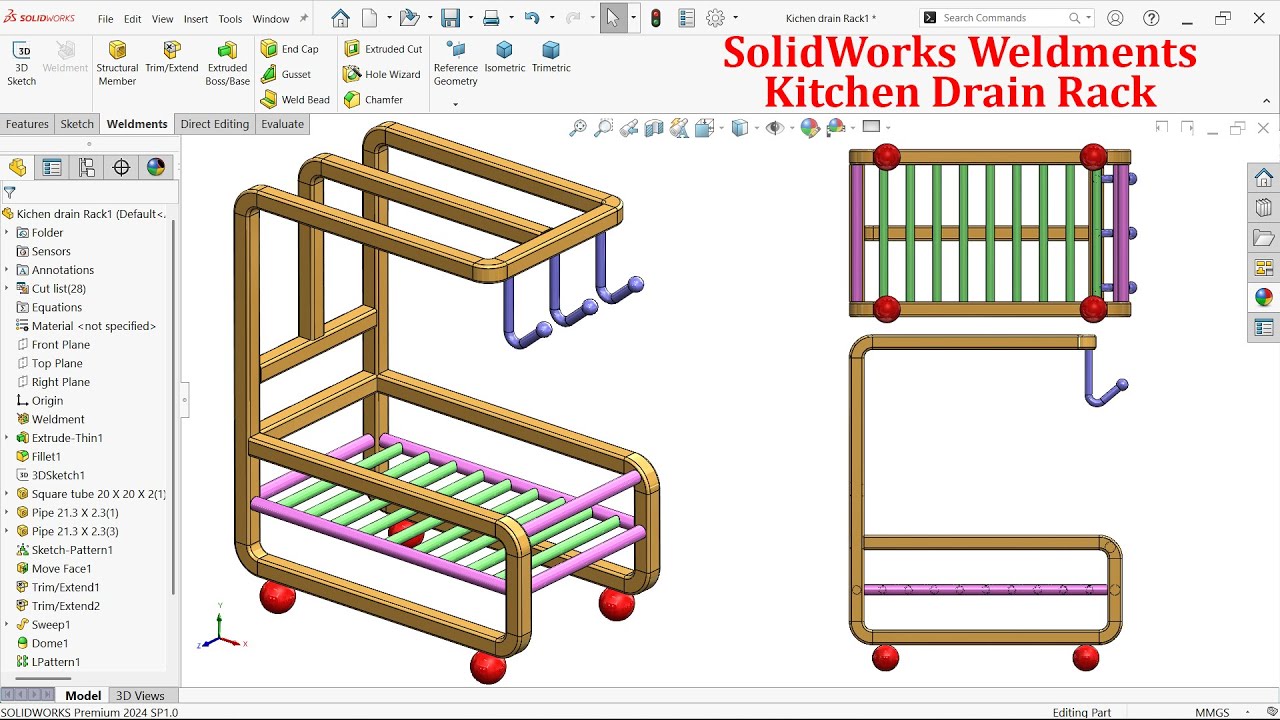Open the PropertyManager tab
Image resolution: width=1280 pixels, height=720 pixels.
click(x=52, y=167)
